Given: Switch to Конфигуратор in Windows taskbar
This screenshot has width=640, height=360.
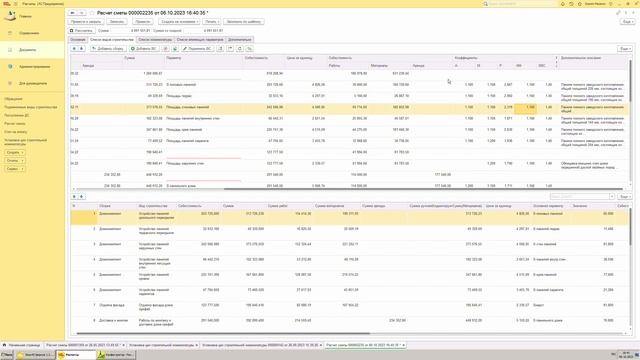Looking at the screenshot, I should [115, 355].
